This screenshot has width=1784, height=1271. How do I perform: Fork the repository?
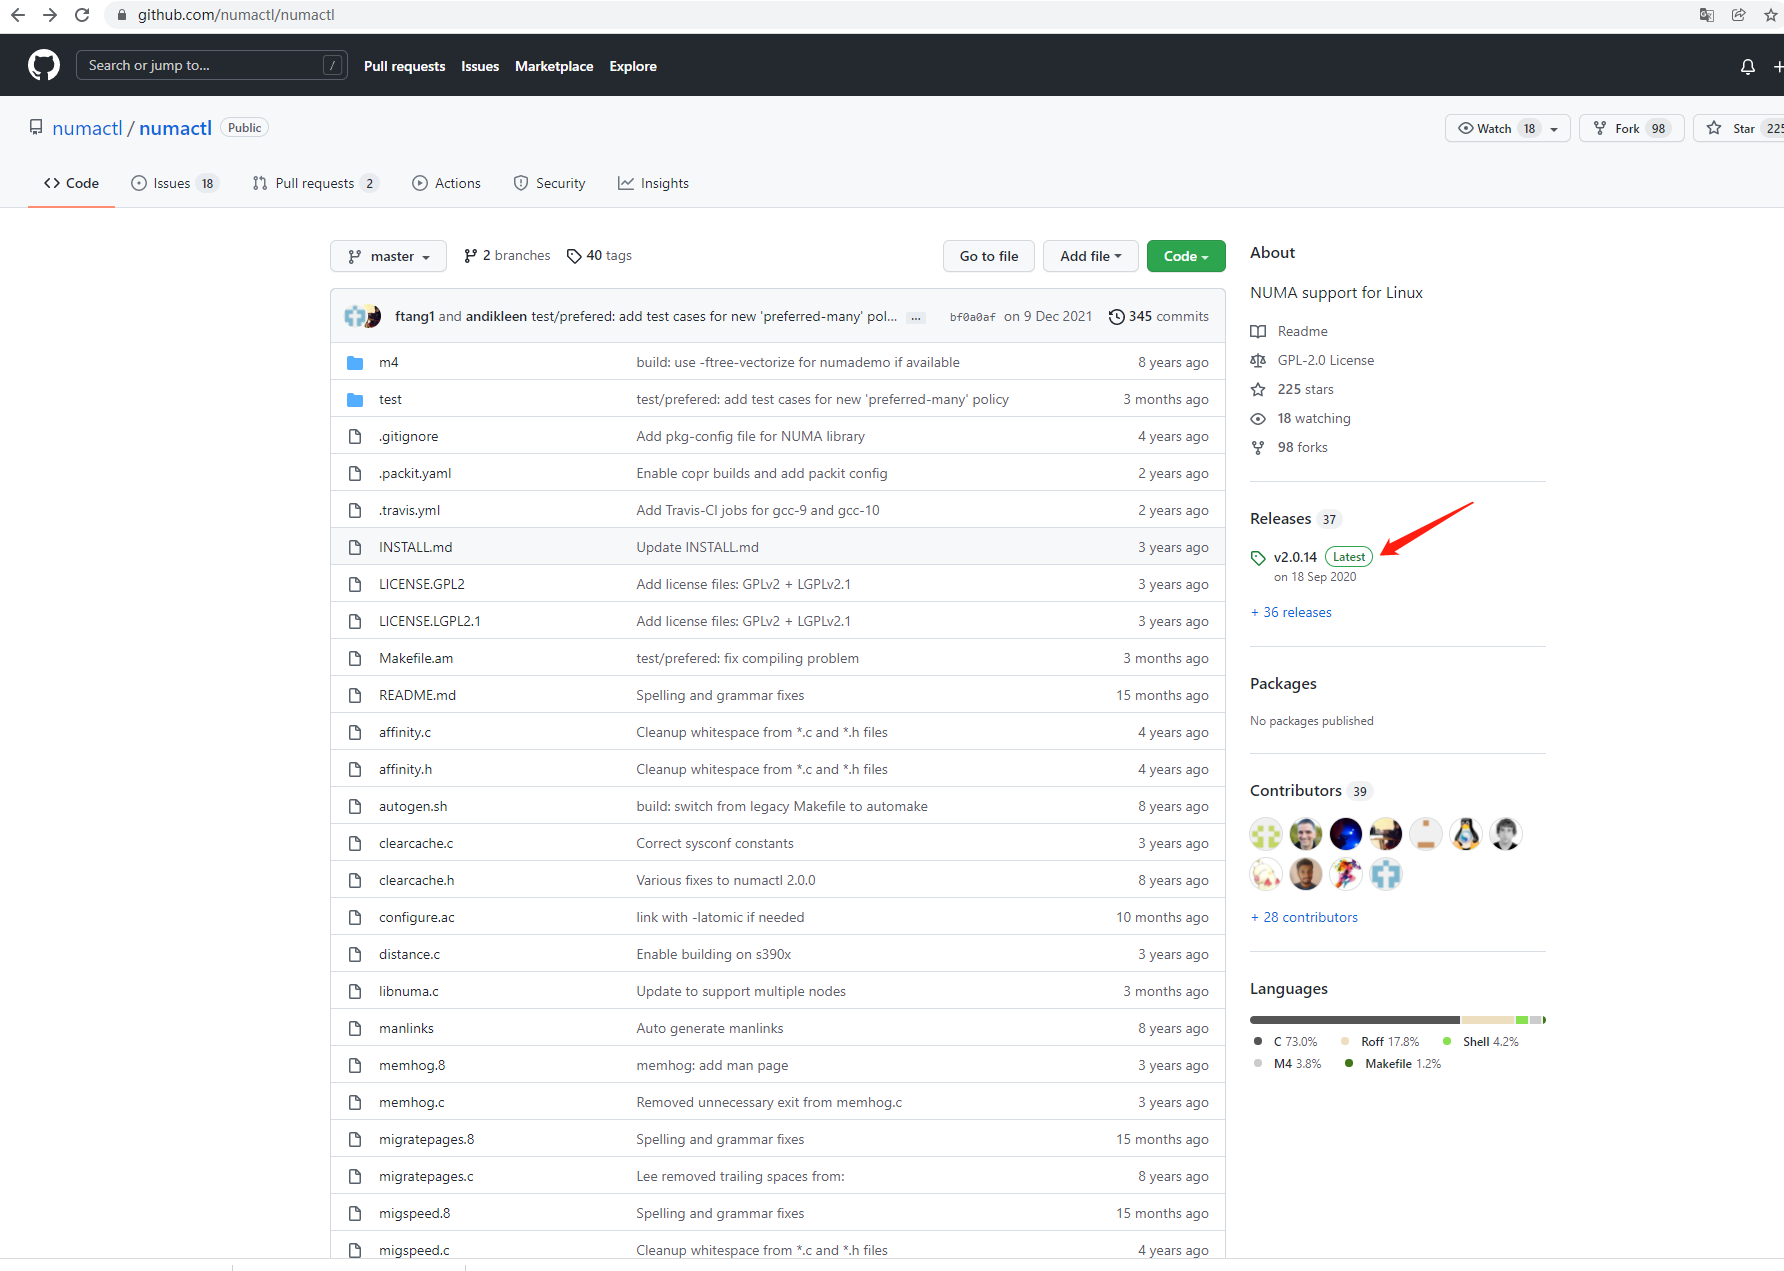(x=1632, y=128)
